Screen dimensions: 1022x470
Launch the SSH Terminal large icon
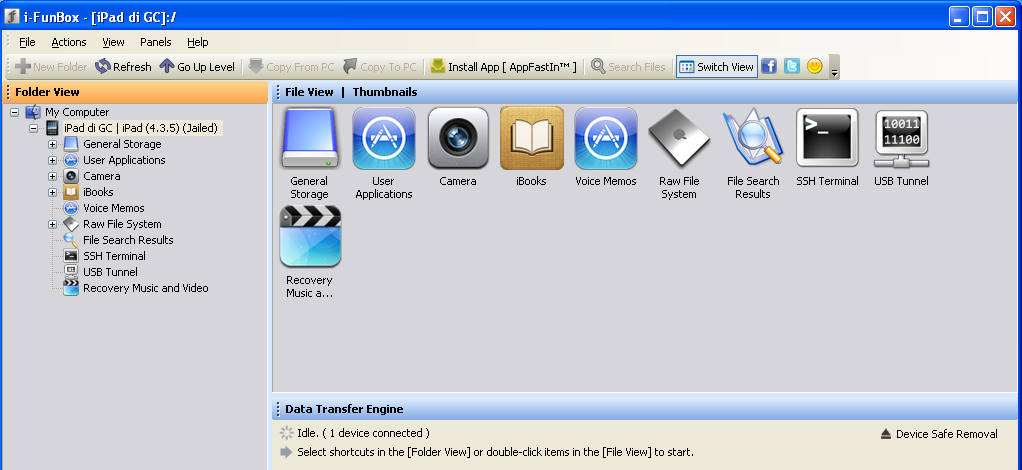827,138
